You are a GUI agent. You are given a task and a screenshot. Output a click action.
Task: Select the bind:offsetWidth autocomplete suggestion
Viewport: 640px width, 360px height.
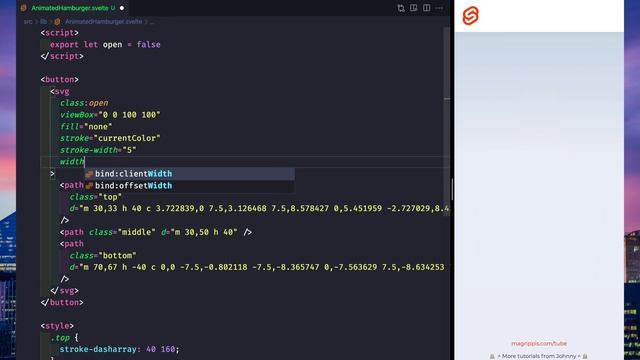click(189, 186)
